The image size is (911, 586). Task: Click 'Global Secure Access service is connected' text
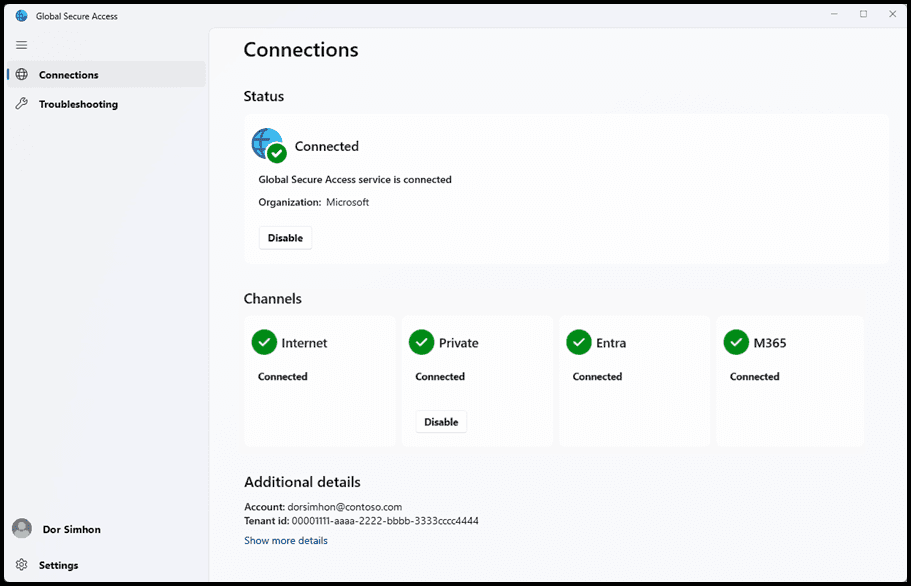click(355, 179)
